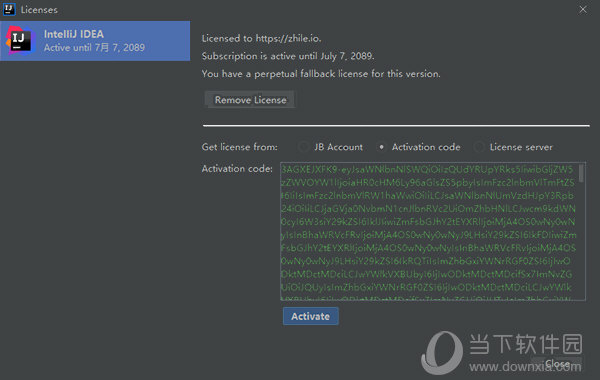Click the 'Licenses' window title text
This screenshot has height=380, width=600.
click(39, 10)
